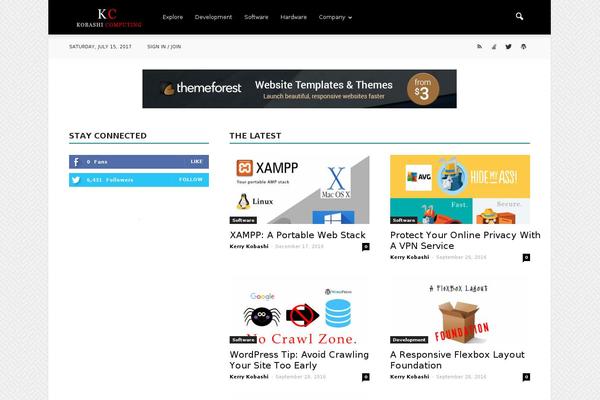Click the Twitter Followers count text
This screenshot has height=400, width=600.
pyautogui.click(x=110, y=180)
